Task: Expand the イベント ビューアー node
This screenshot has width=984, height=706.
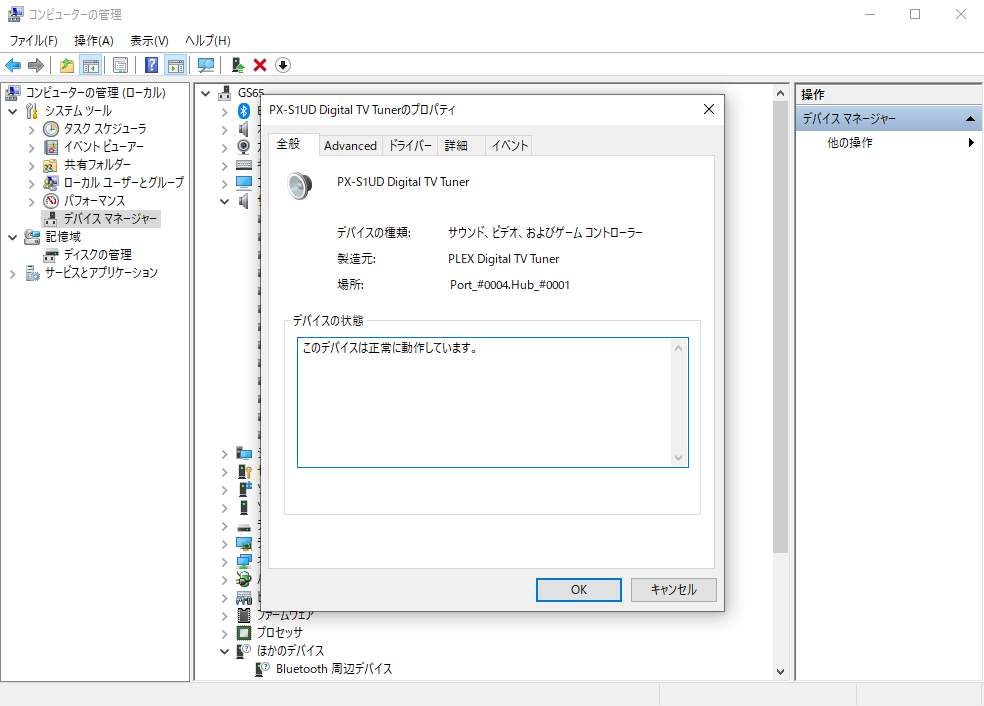Action: coord(31,148)
